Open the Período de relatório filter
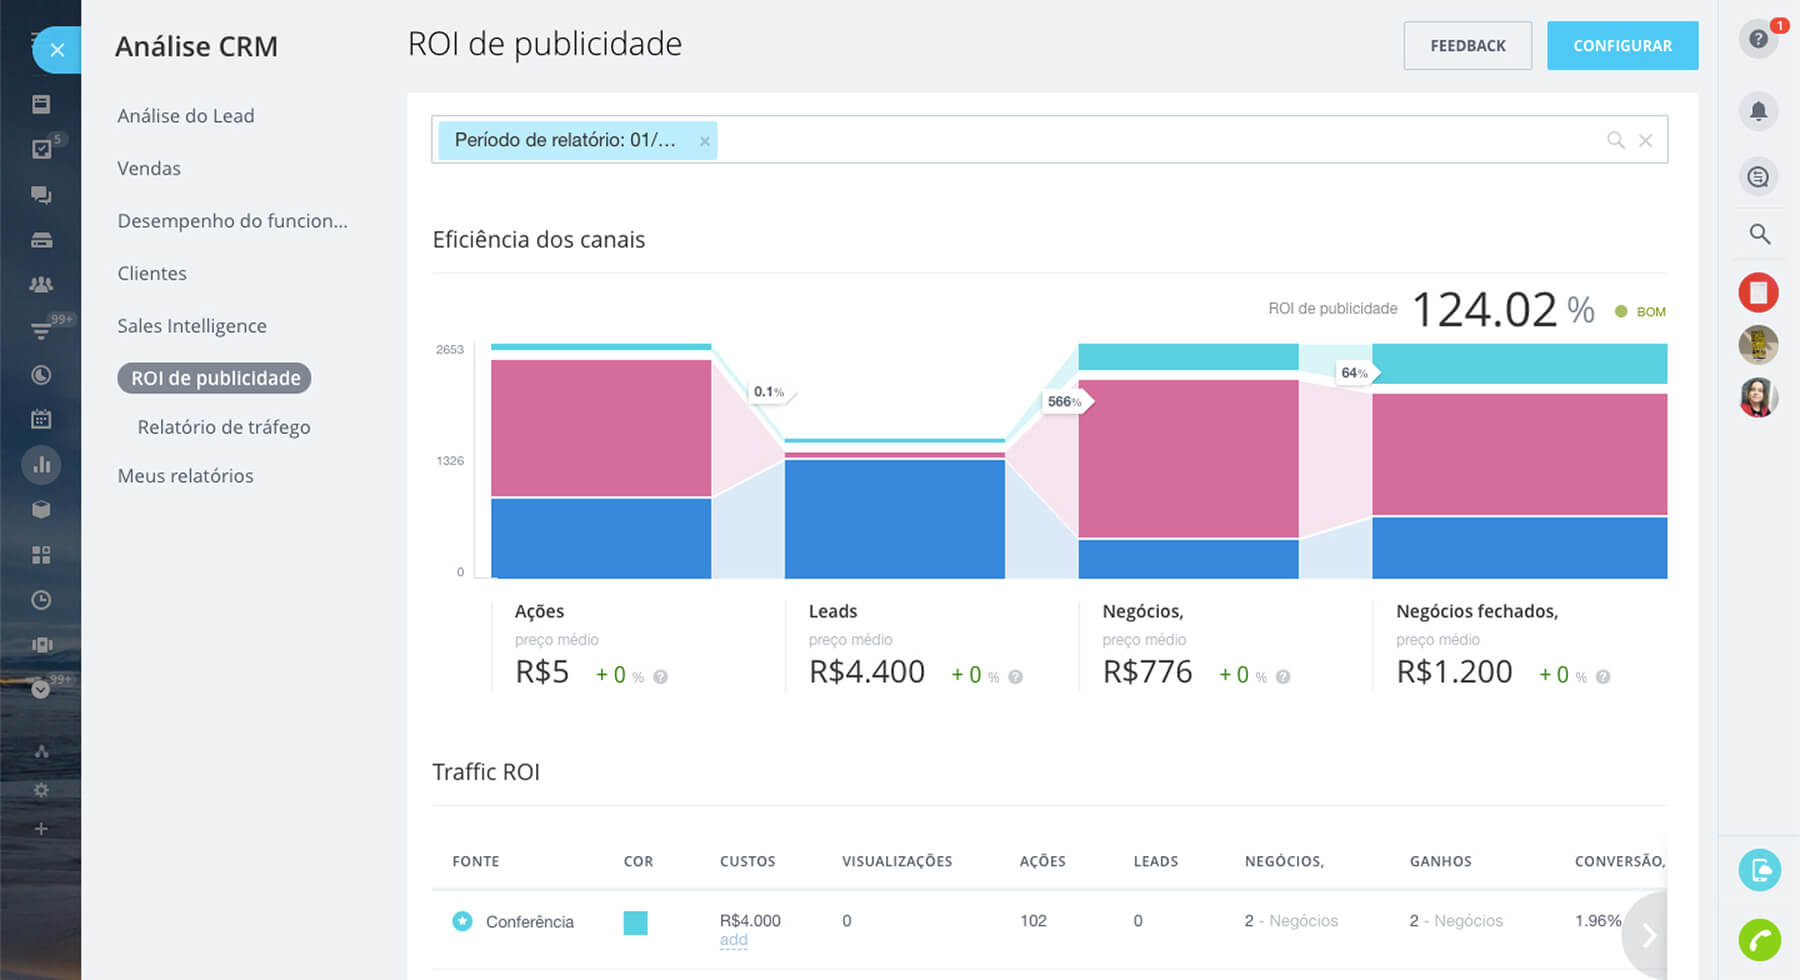The height and width of the screenshot is (980, 1800). click(x=565, y=140)
